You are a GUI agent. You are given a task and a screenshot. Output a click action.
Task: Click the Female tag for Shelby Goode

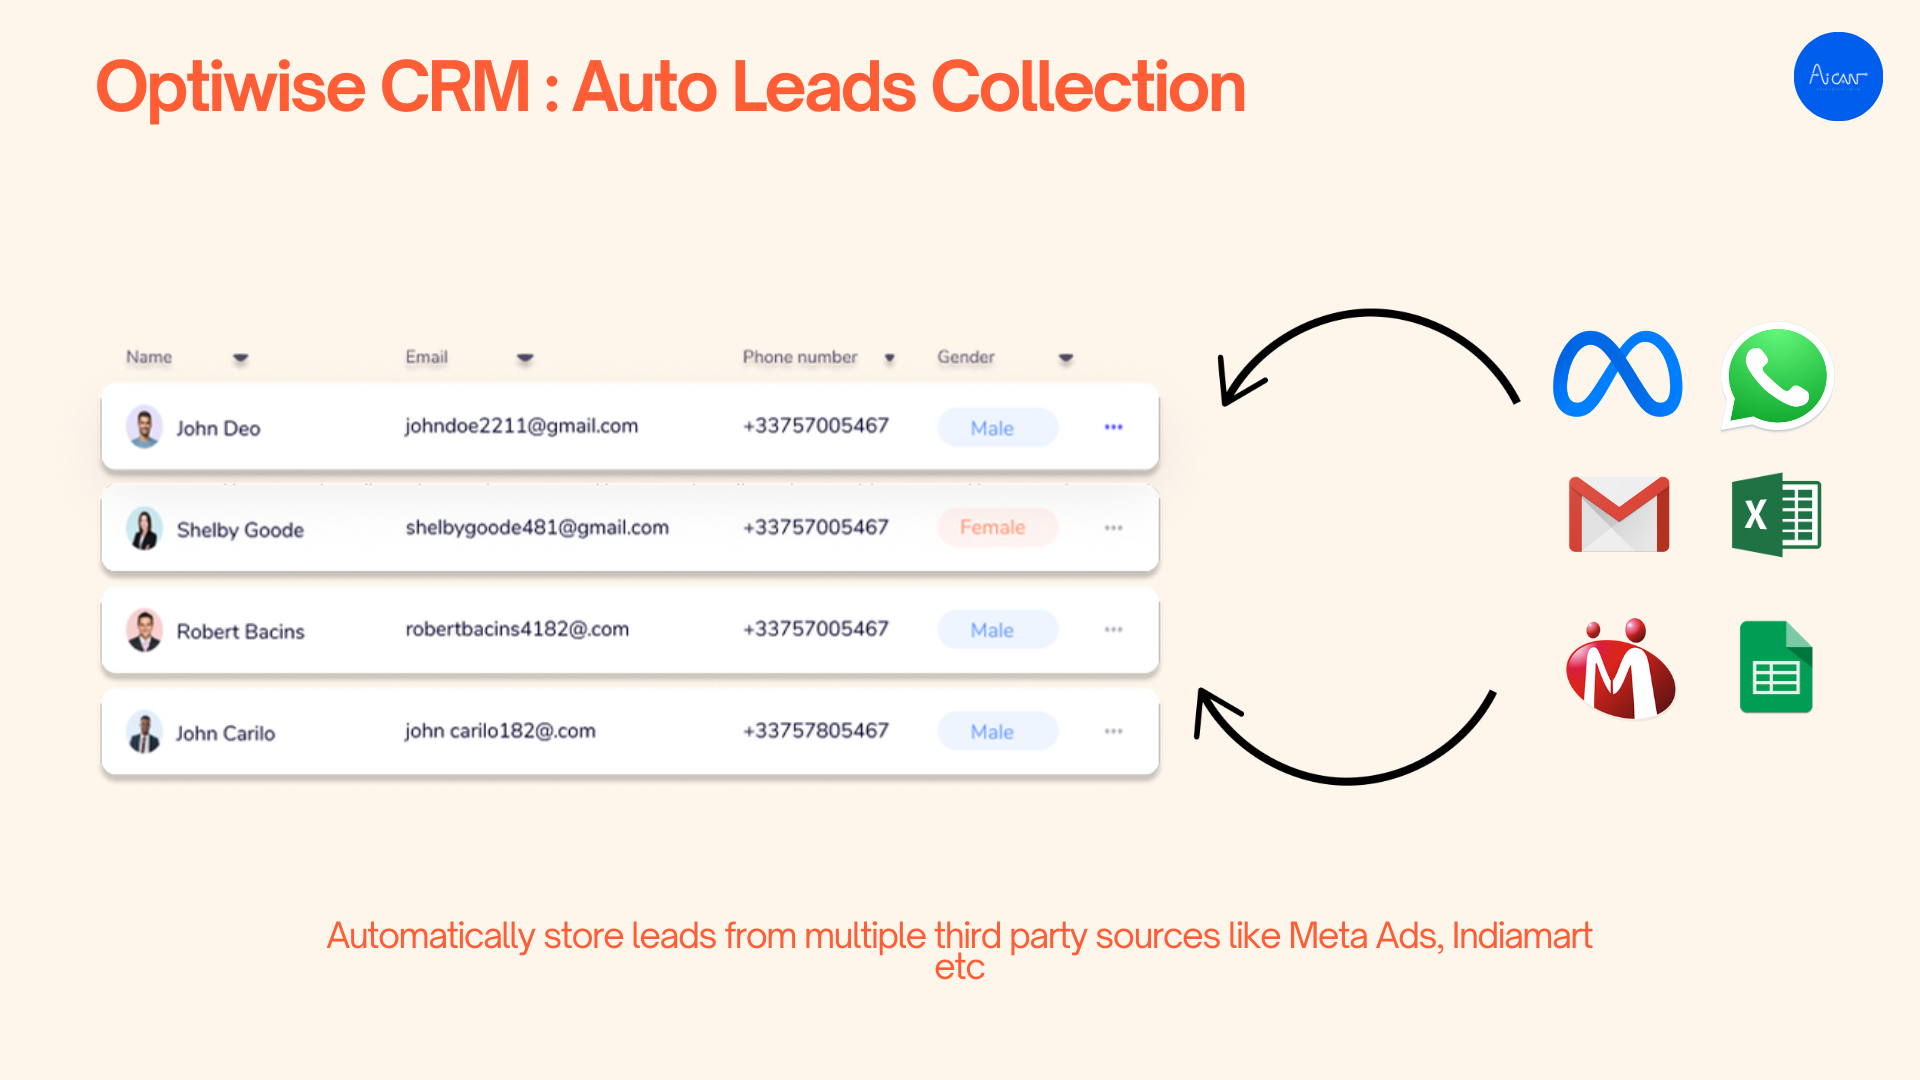[996, 528]
